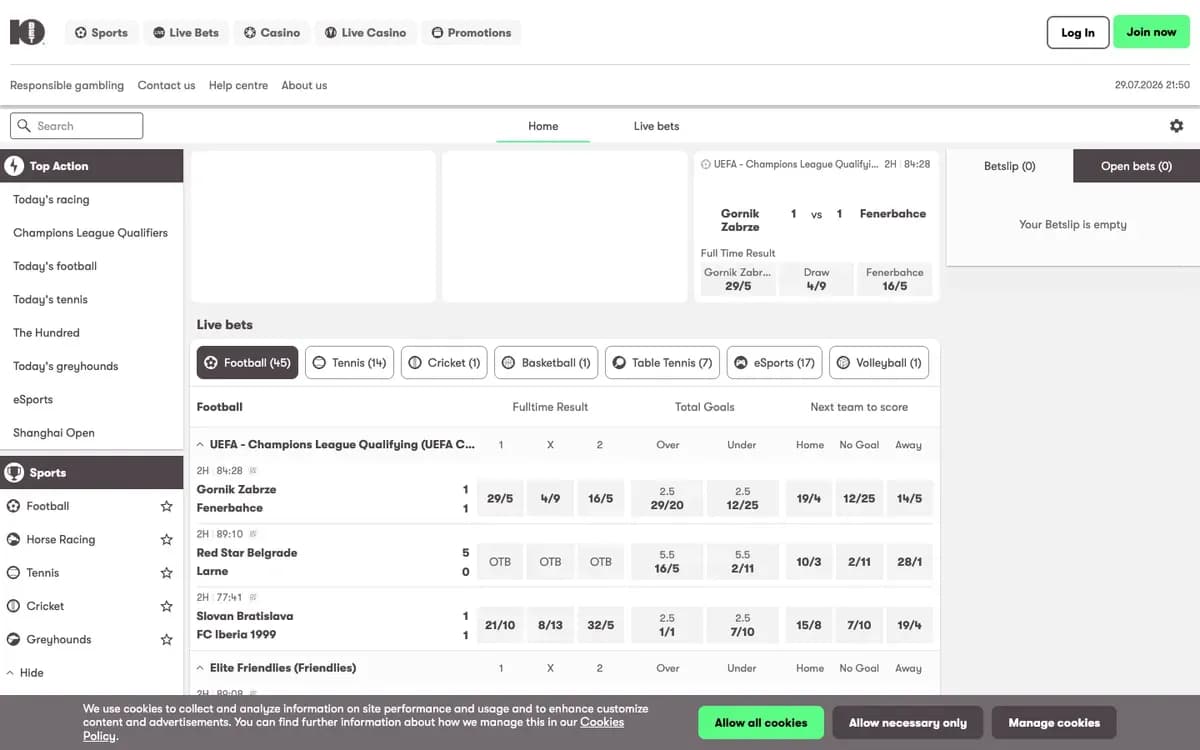Viewport: 1200px width, 750px height.
Task: Click the Top Action lightning icon
Action: pyautogui.click(x=14, y=166)
